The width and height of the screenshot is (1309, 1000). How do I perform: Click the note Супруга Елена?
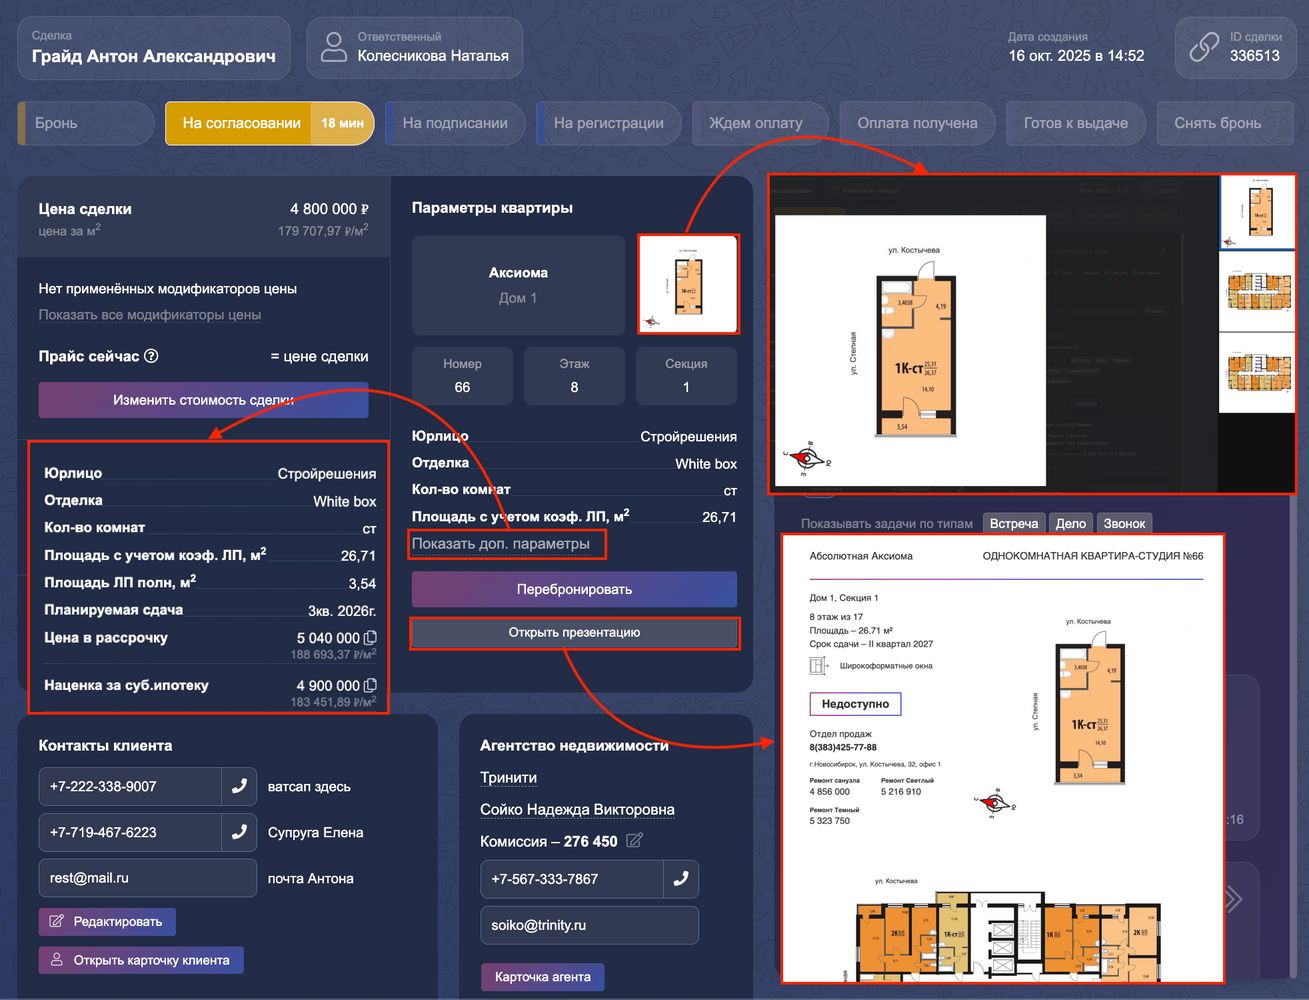(x=315, y=832)
